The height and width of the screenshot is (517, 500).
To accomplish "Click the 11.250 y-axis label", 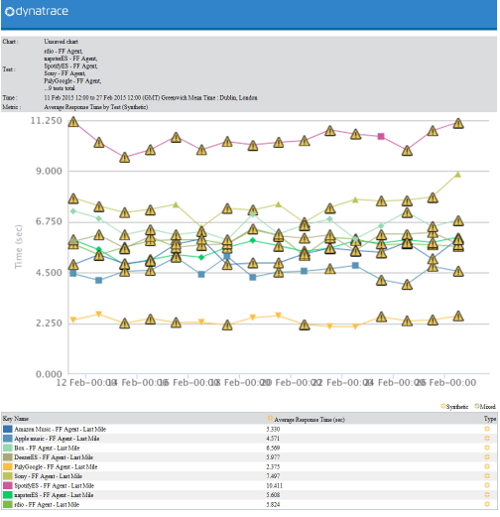I will click(46, 121).
